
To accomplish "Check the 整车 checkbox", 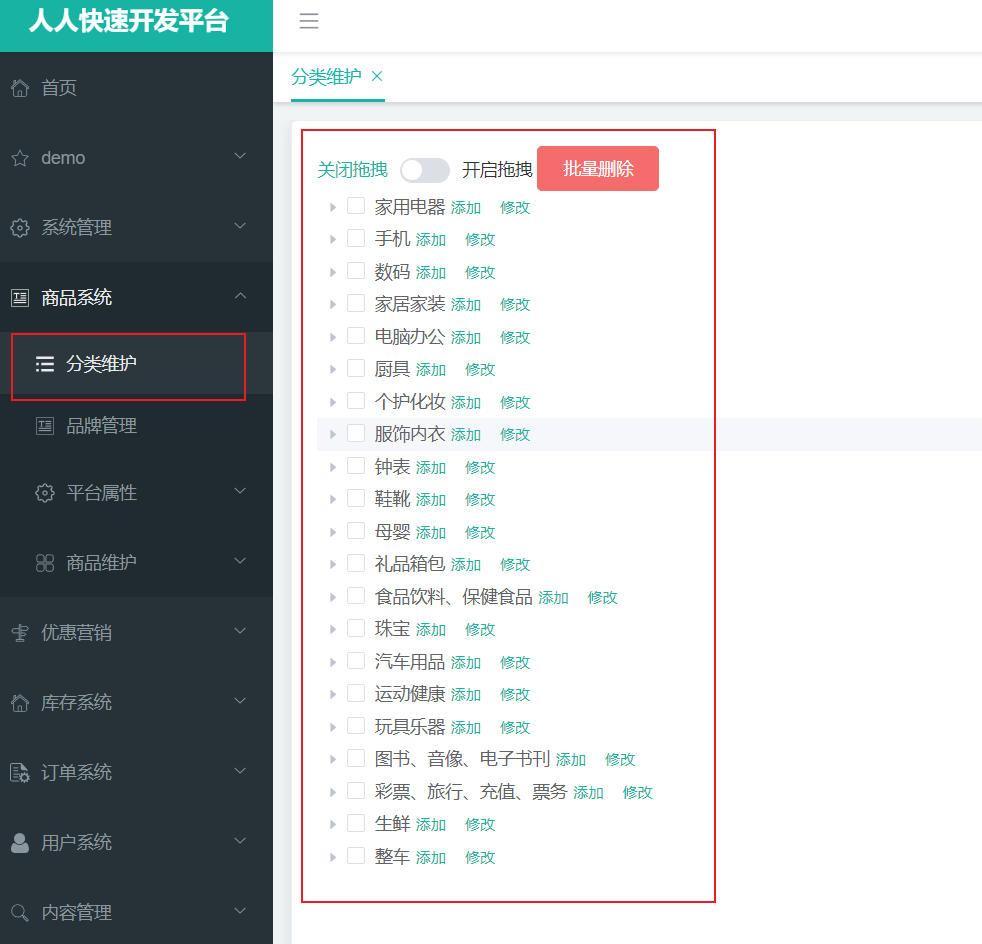I will pyautogui.click(x=356, y=856).
